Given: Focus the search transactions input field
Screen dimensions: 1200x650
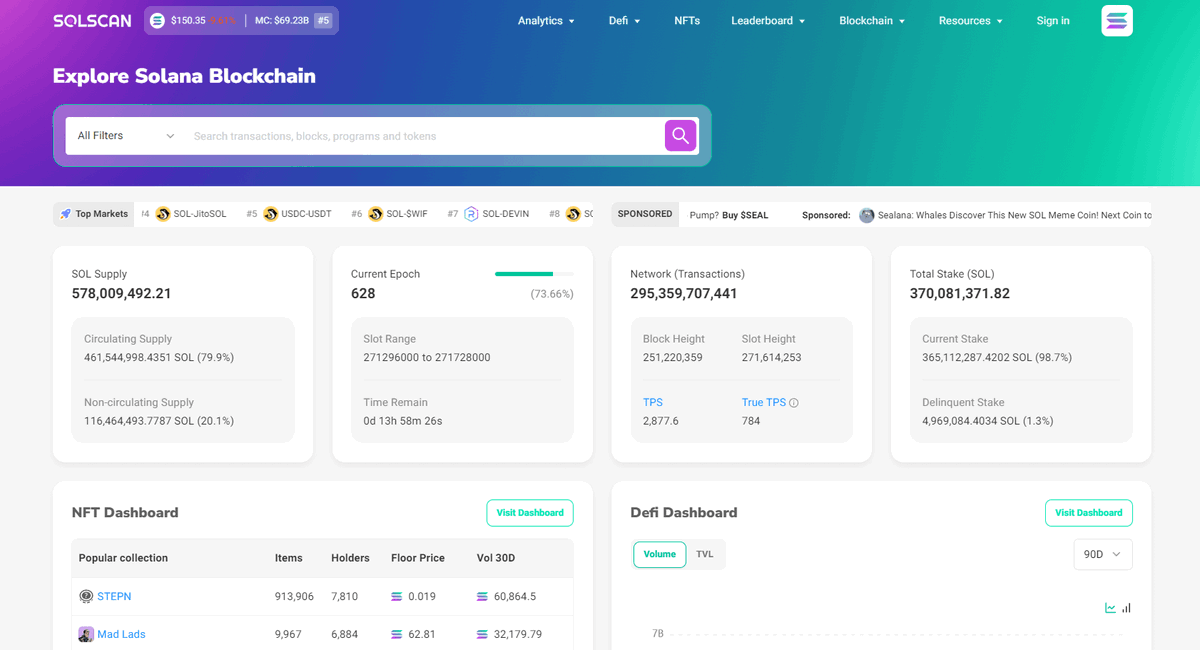Looking at the screenshot, I should coord(424,136).
